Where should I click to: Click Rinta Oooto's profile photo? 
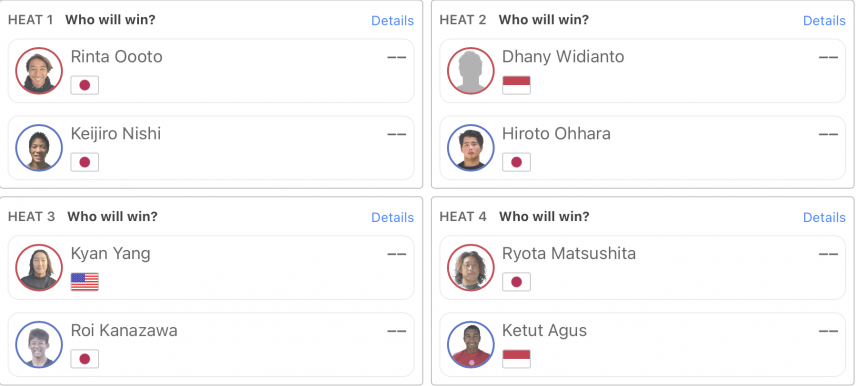tap(39, 71)
